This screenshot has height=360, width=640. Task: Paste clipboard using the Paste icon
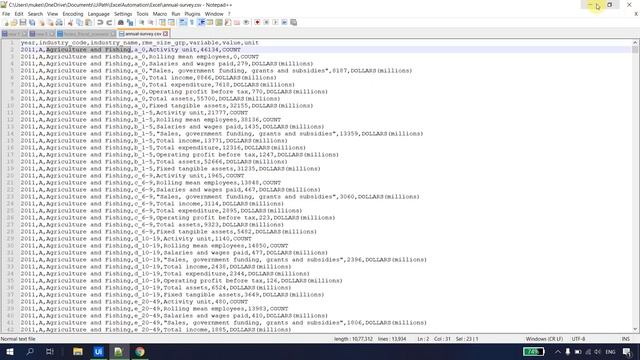pyautogui.click(x=88, y=22)
